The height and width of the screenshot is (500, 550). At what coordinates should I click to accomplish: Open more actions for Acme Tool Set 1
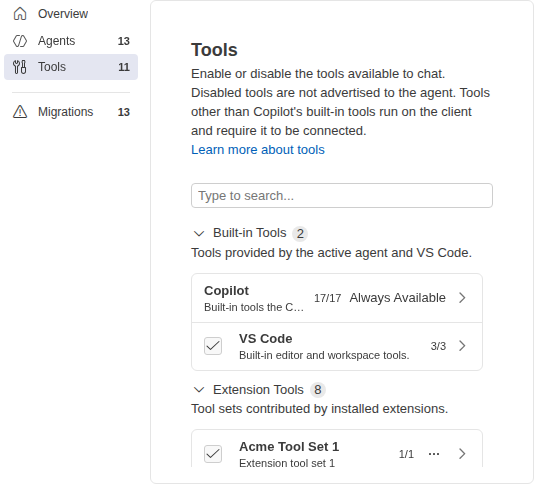(434, 454)
